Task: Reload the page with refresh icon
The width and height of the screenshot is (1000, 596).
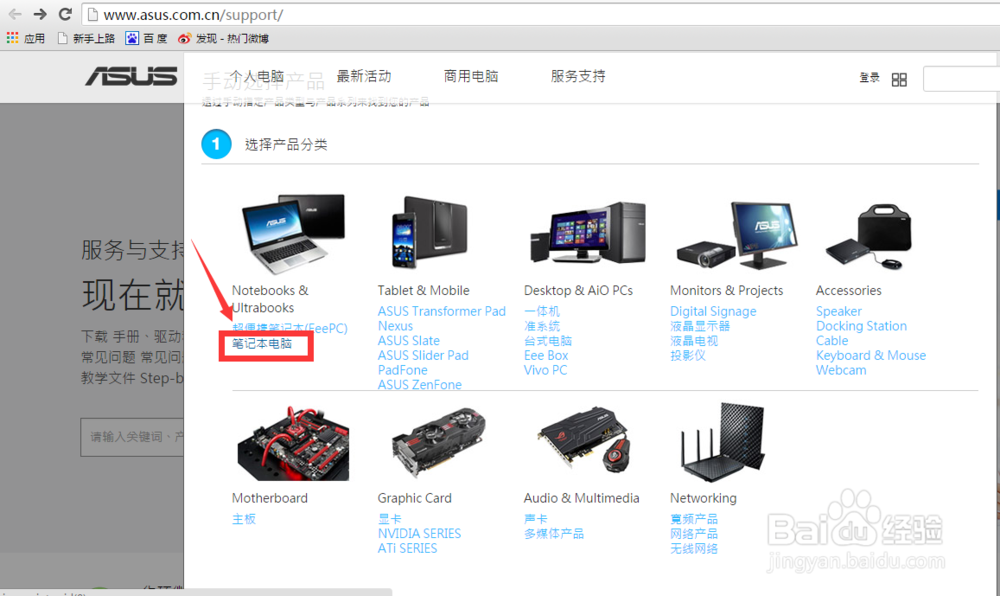Action: tap(64, 14)
